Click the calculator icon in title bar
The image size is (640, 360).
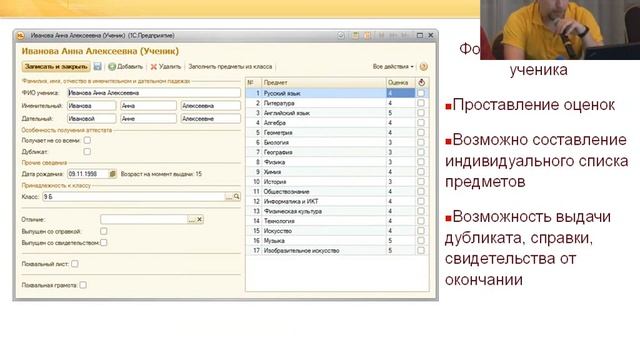point(356,36)
